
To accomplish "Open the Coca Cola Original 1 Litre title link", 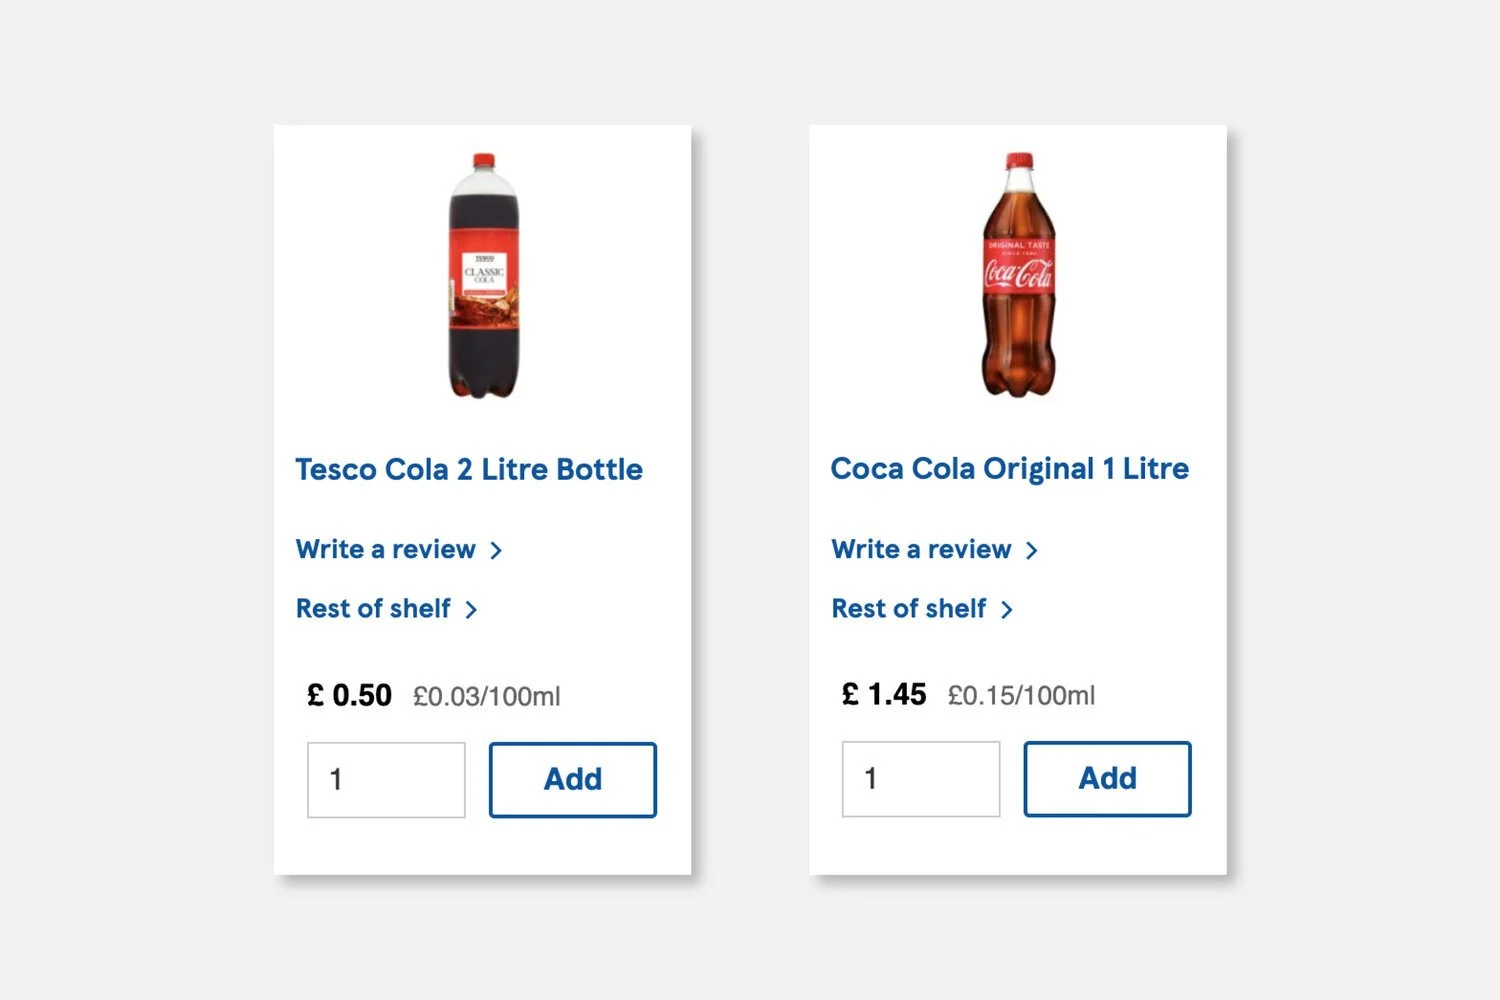I will pyautogui.click(x=1009, y=468).
